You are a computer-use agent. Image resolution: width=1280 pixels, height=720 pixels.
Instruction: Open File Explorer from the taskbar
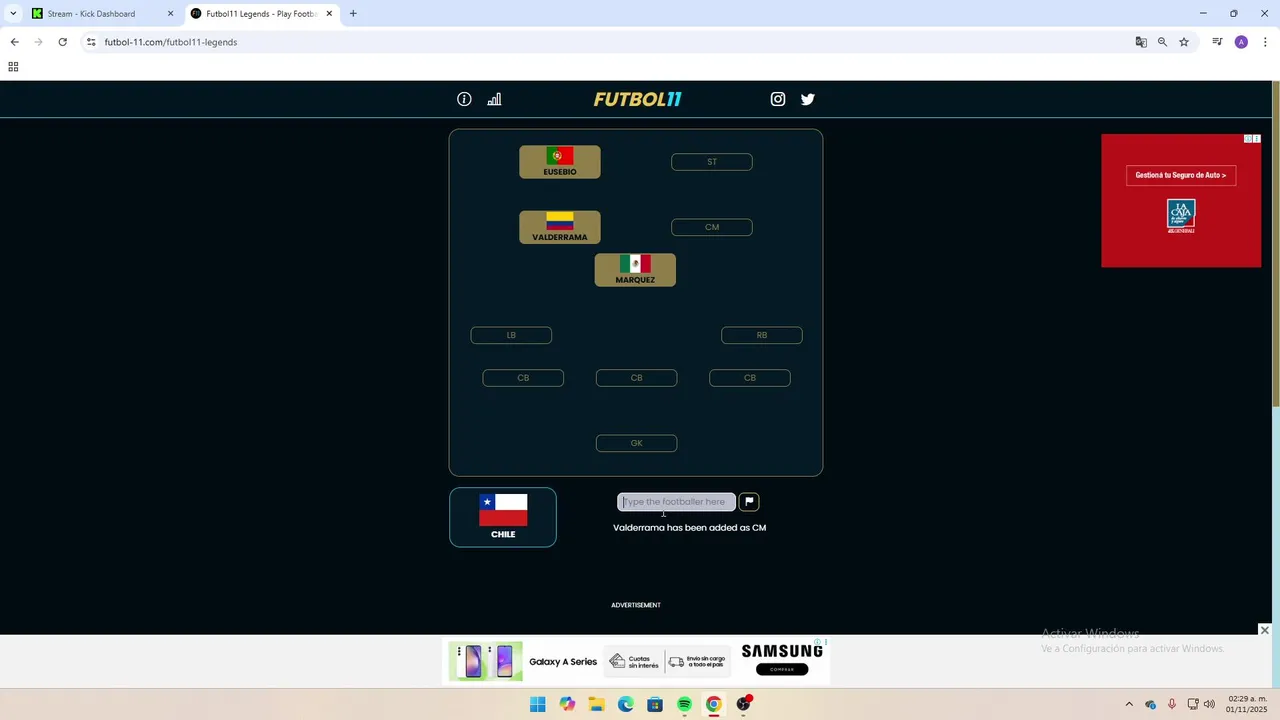click(596, 704)
